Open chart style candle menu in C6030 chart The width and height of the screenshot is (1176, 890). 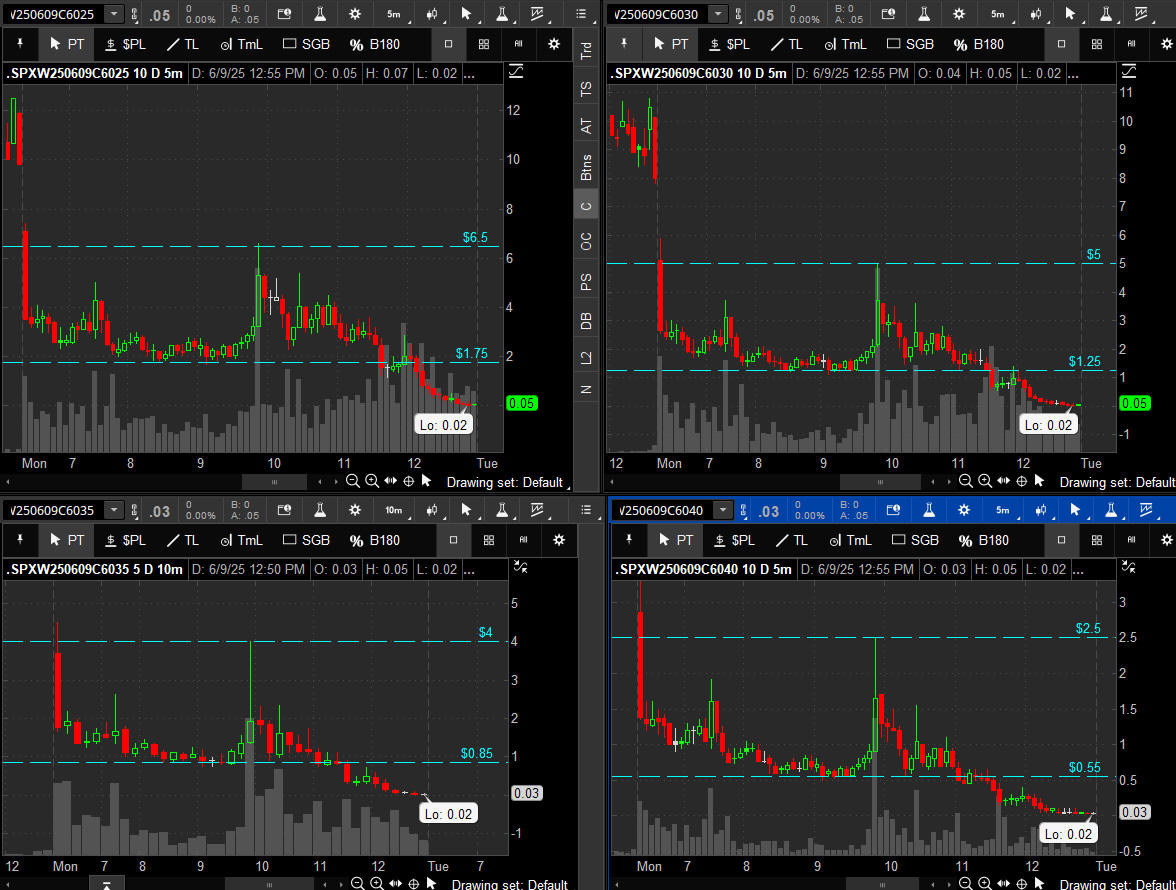pyautogui.click(x=1036, y=14)
